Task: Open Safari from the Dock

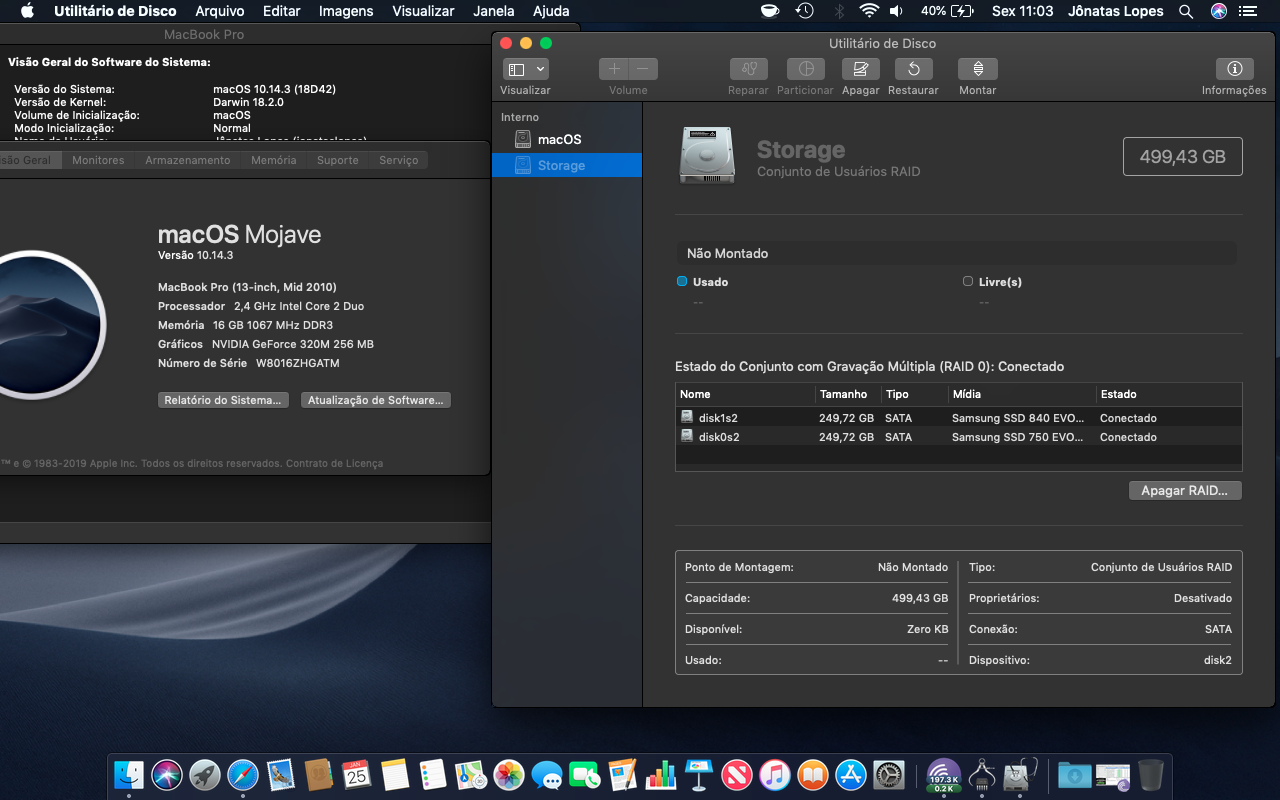Action: tap(243, 774)
